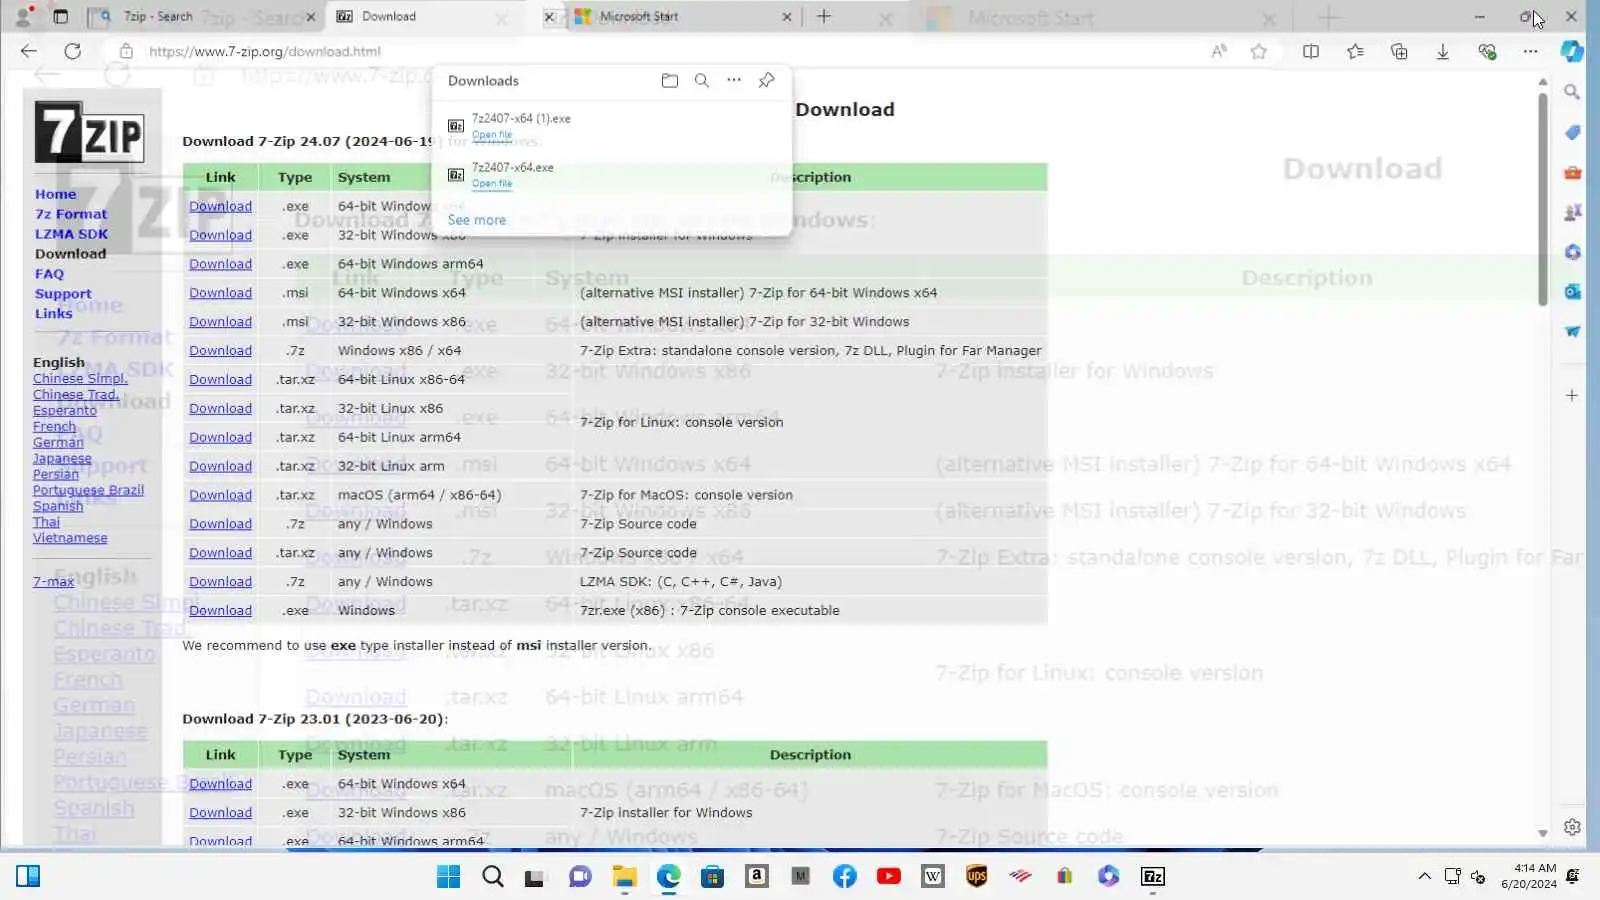Go to Home in 7-Zip menu
This screenshot has height=900, width=1600.
(x=55, y=194)
